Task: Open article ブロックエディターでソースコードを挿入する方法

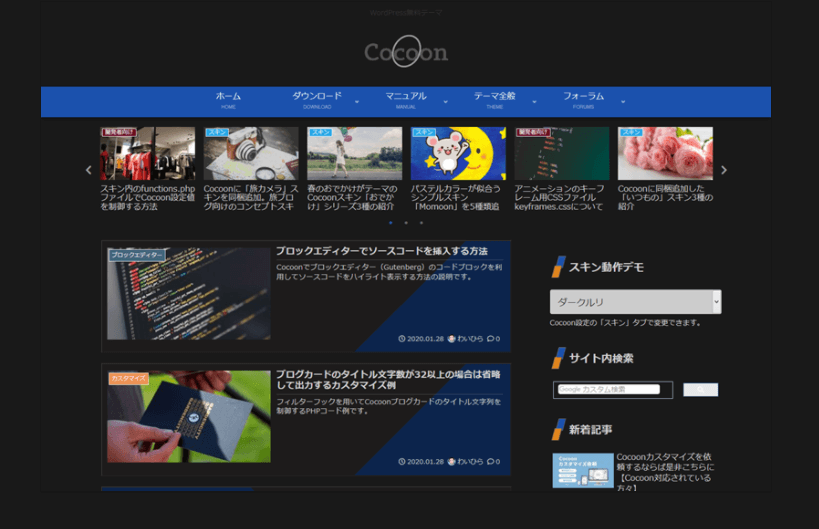Action: (x=381, y=251)
